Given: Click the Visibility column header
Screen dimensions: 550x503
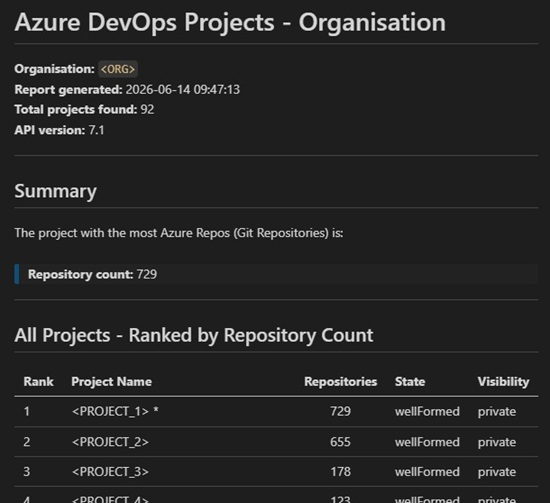Looking at the screenshot, I should click(503, 382).
